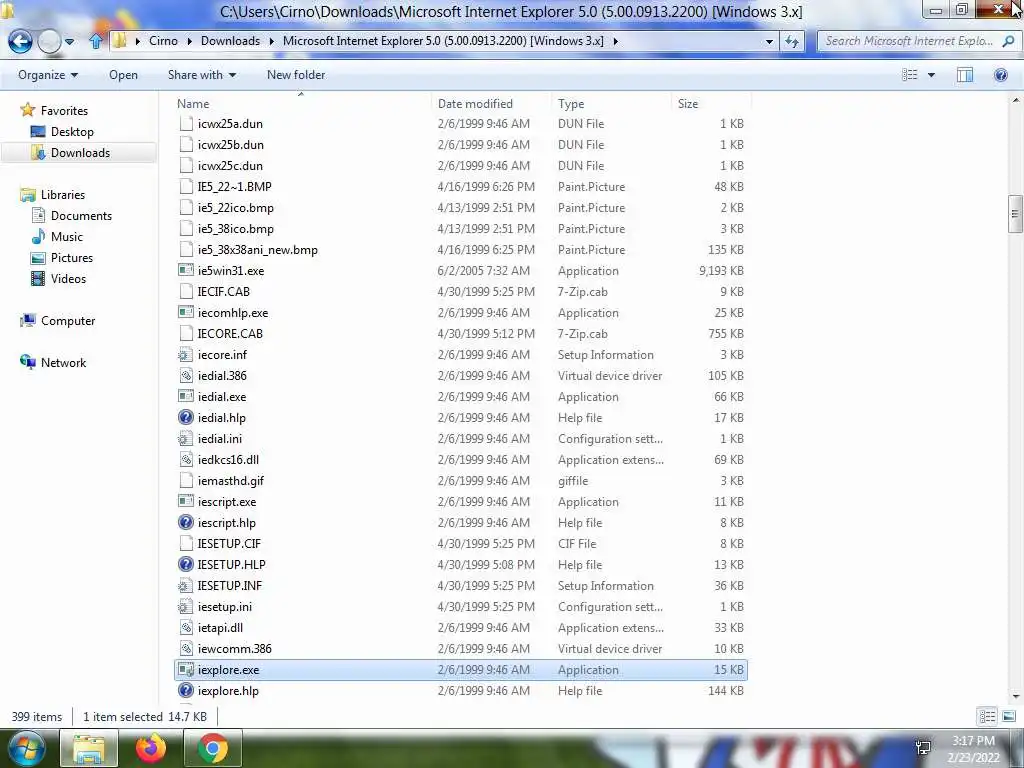This screenshot has width=1024, height=768.
Task: Toggle the preview pane icon
Action: [x=965, y=75]
